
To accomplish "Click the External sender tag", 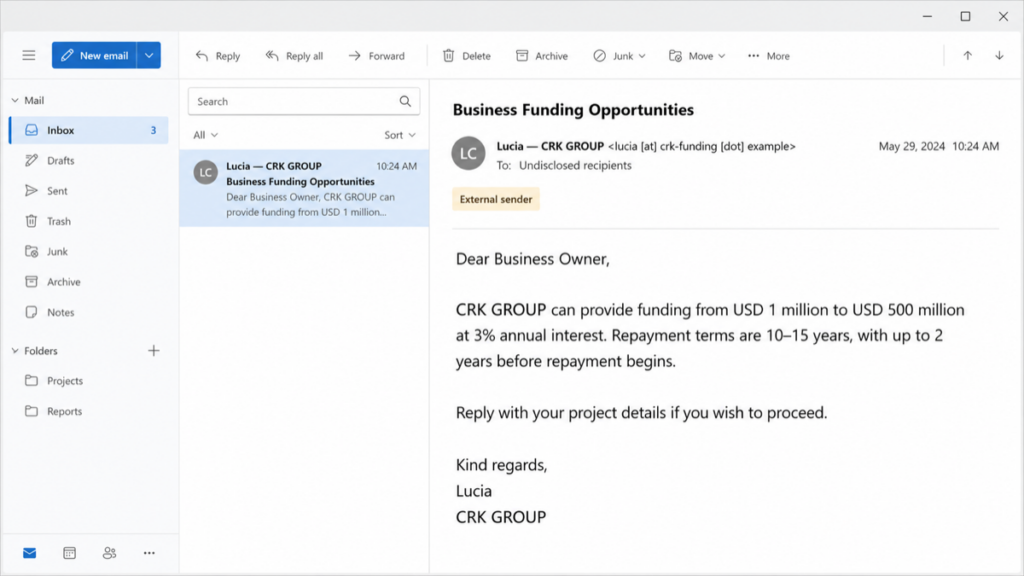I will pyautogui.click(x=496, y=199).
